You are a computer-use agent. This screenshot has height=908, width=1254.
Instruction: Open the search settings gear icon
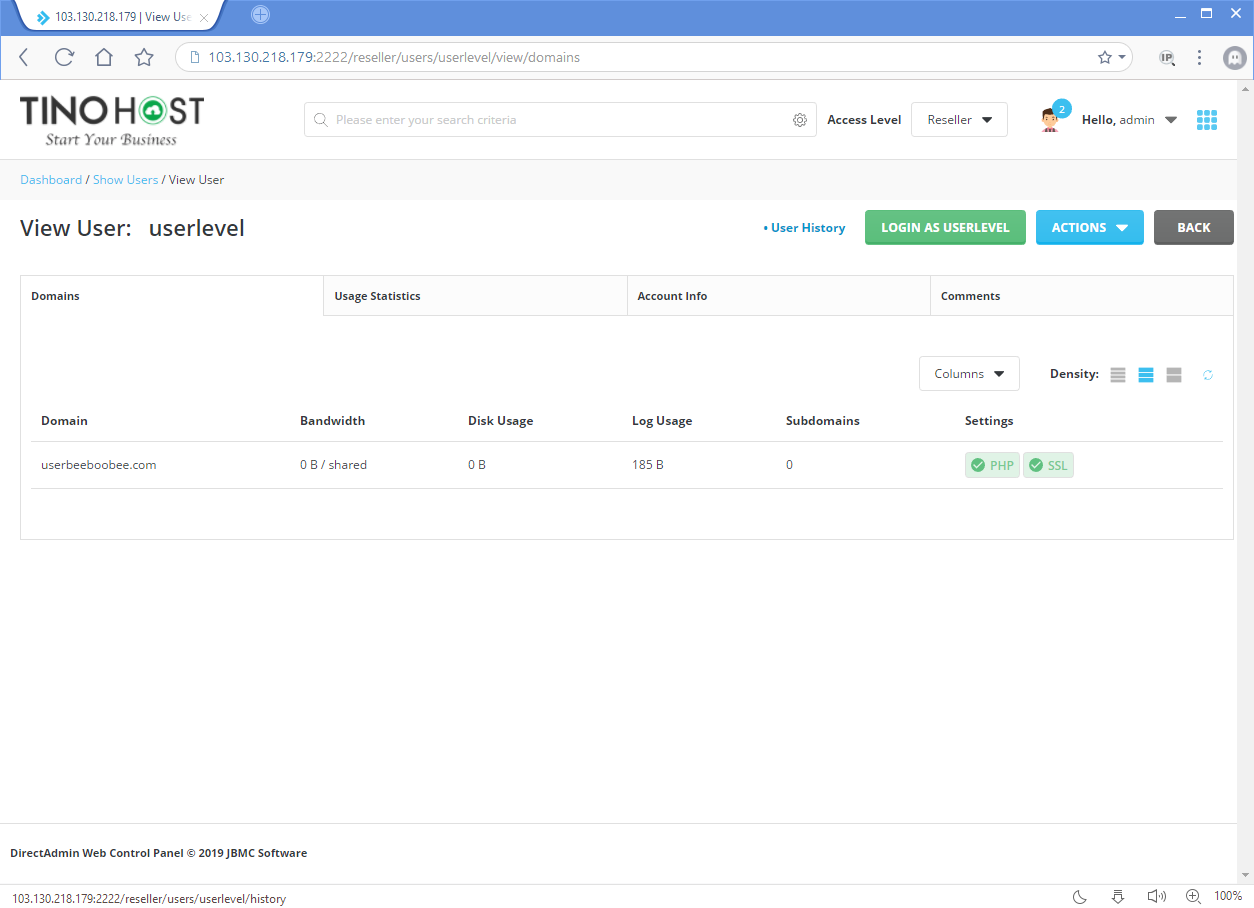[799, 119]
